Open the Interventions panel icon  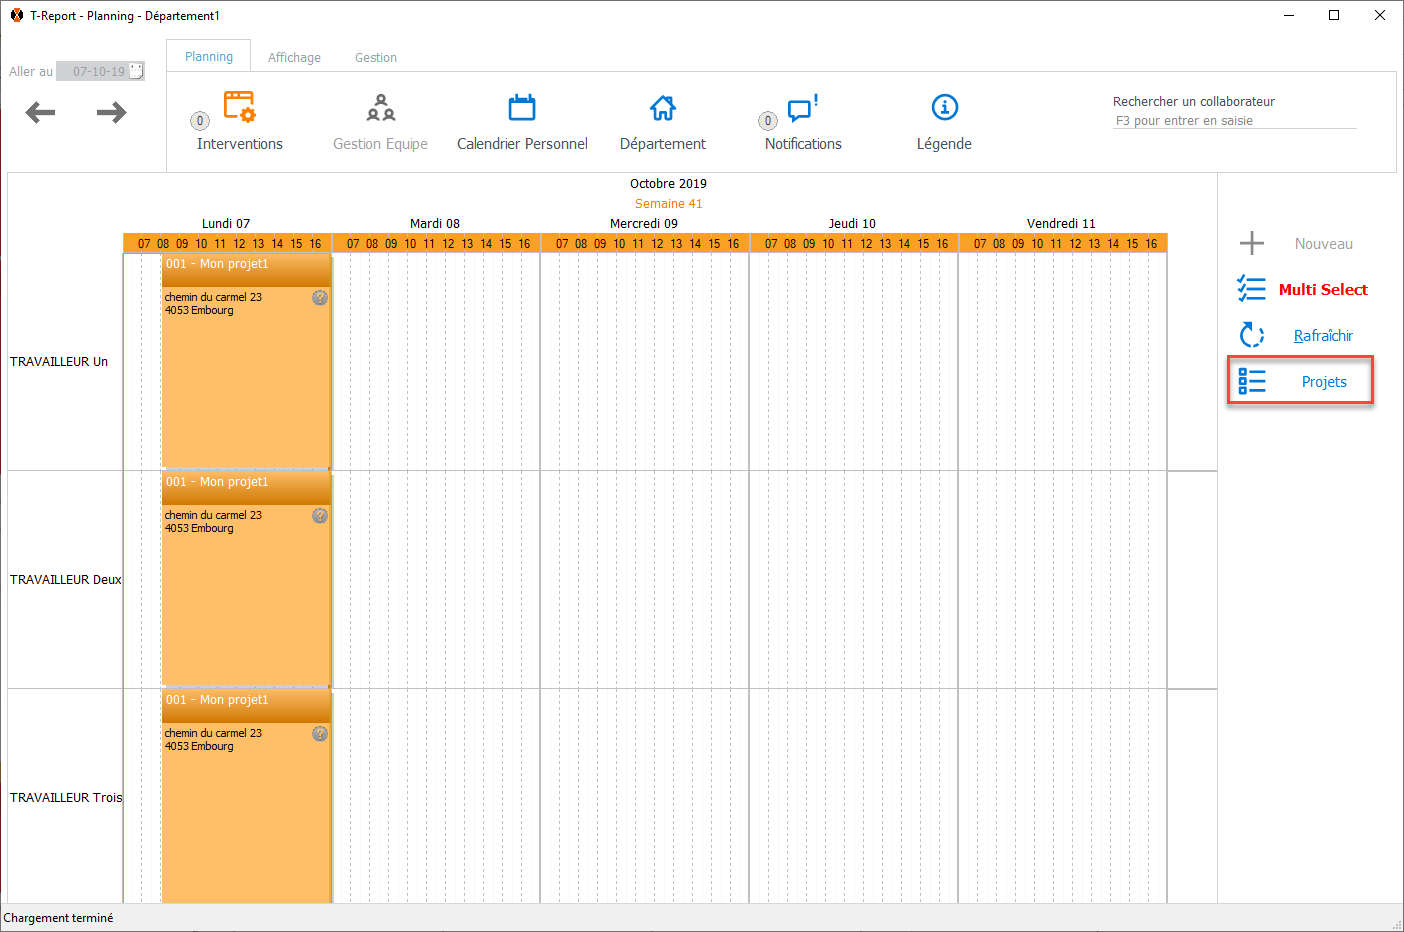[x=239, y=107]
